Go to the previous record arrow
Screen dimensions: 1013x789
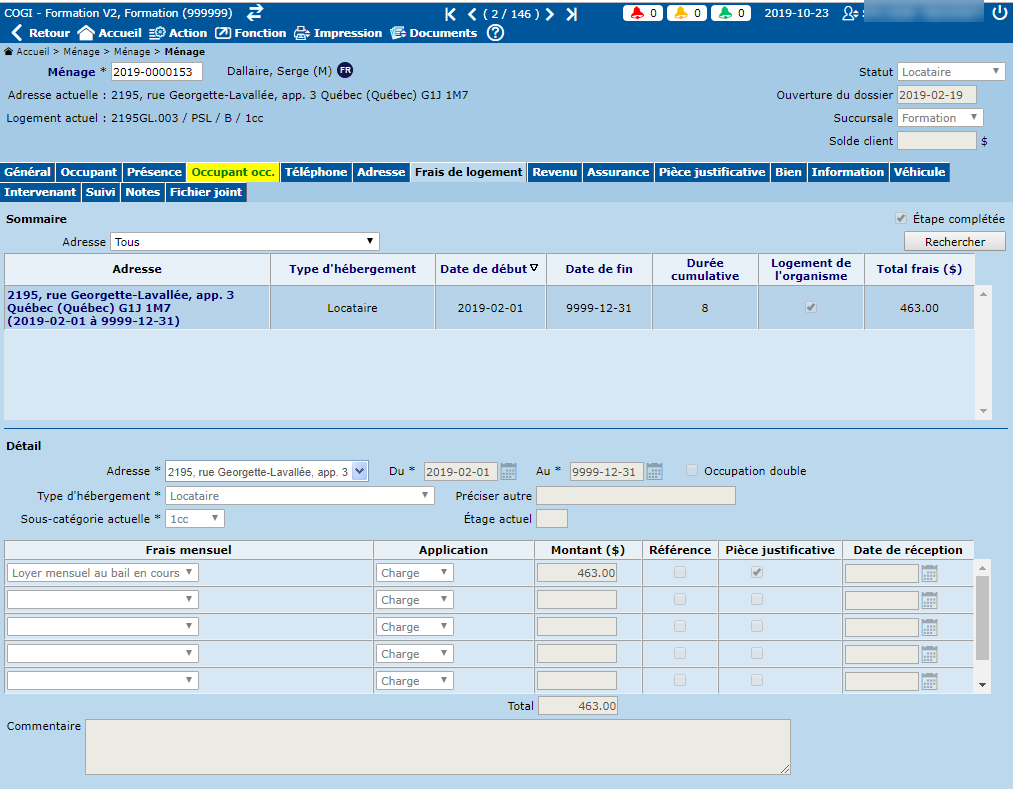[472, 14]
